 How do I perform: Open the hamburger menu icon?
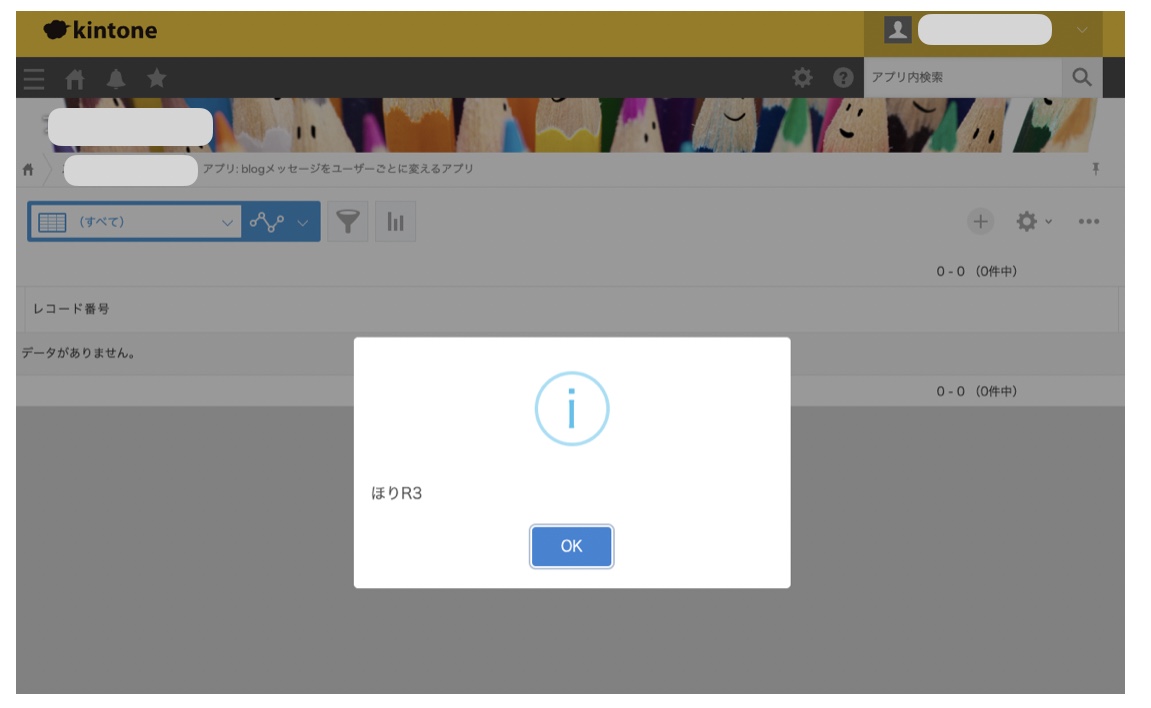point(34,78)
